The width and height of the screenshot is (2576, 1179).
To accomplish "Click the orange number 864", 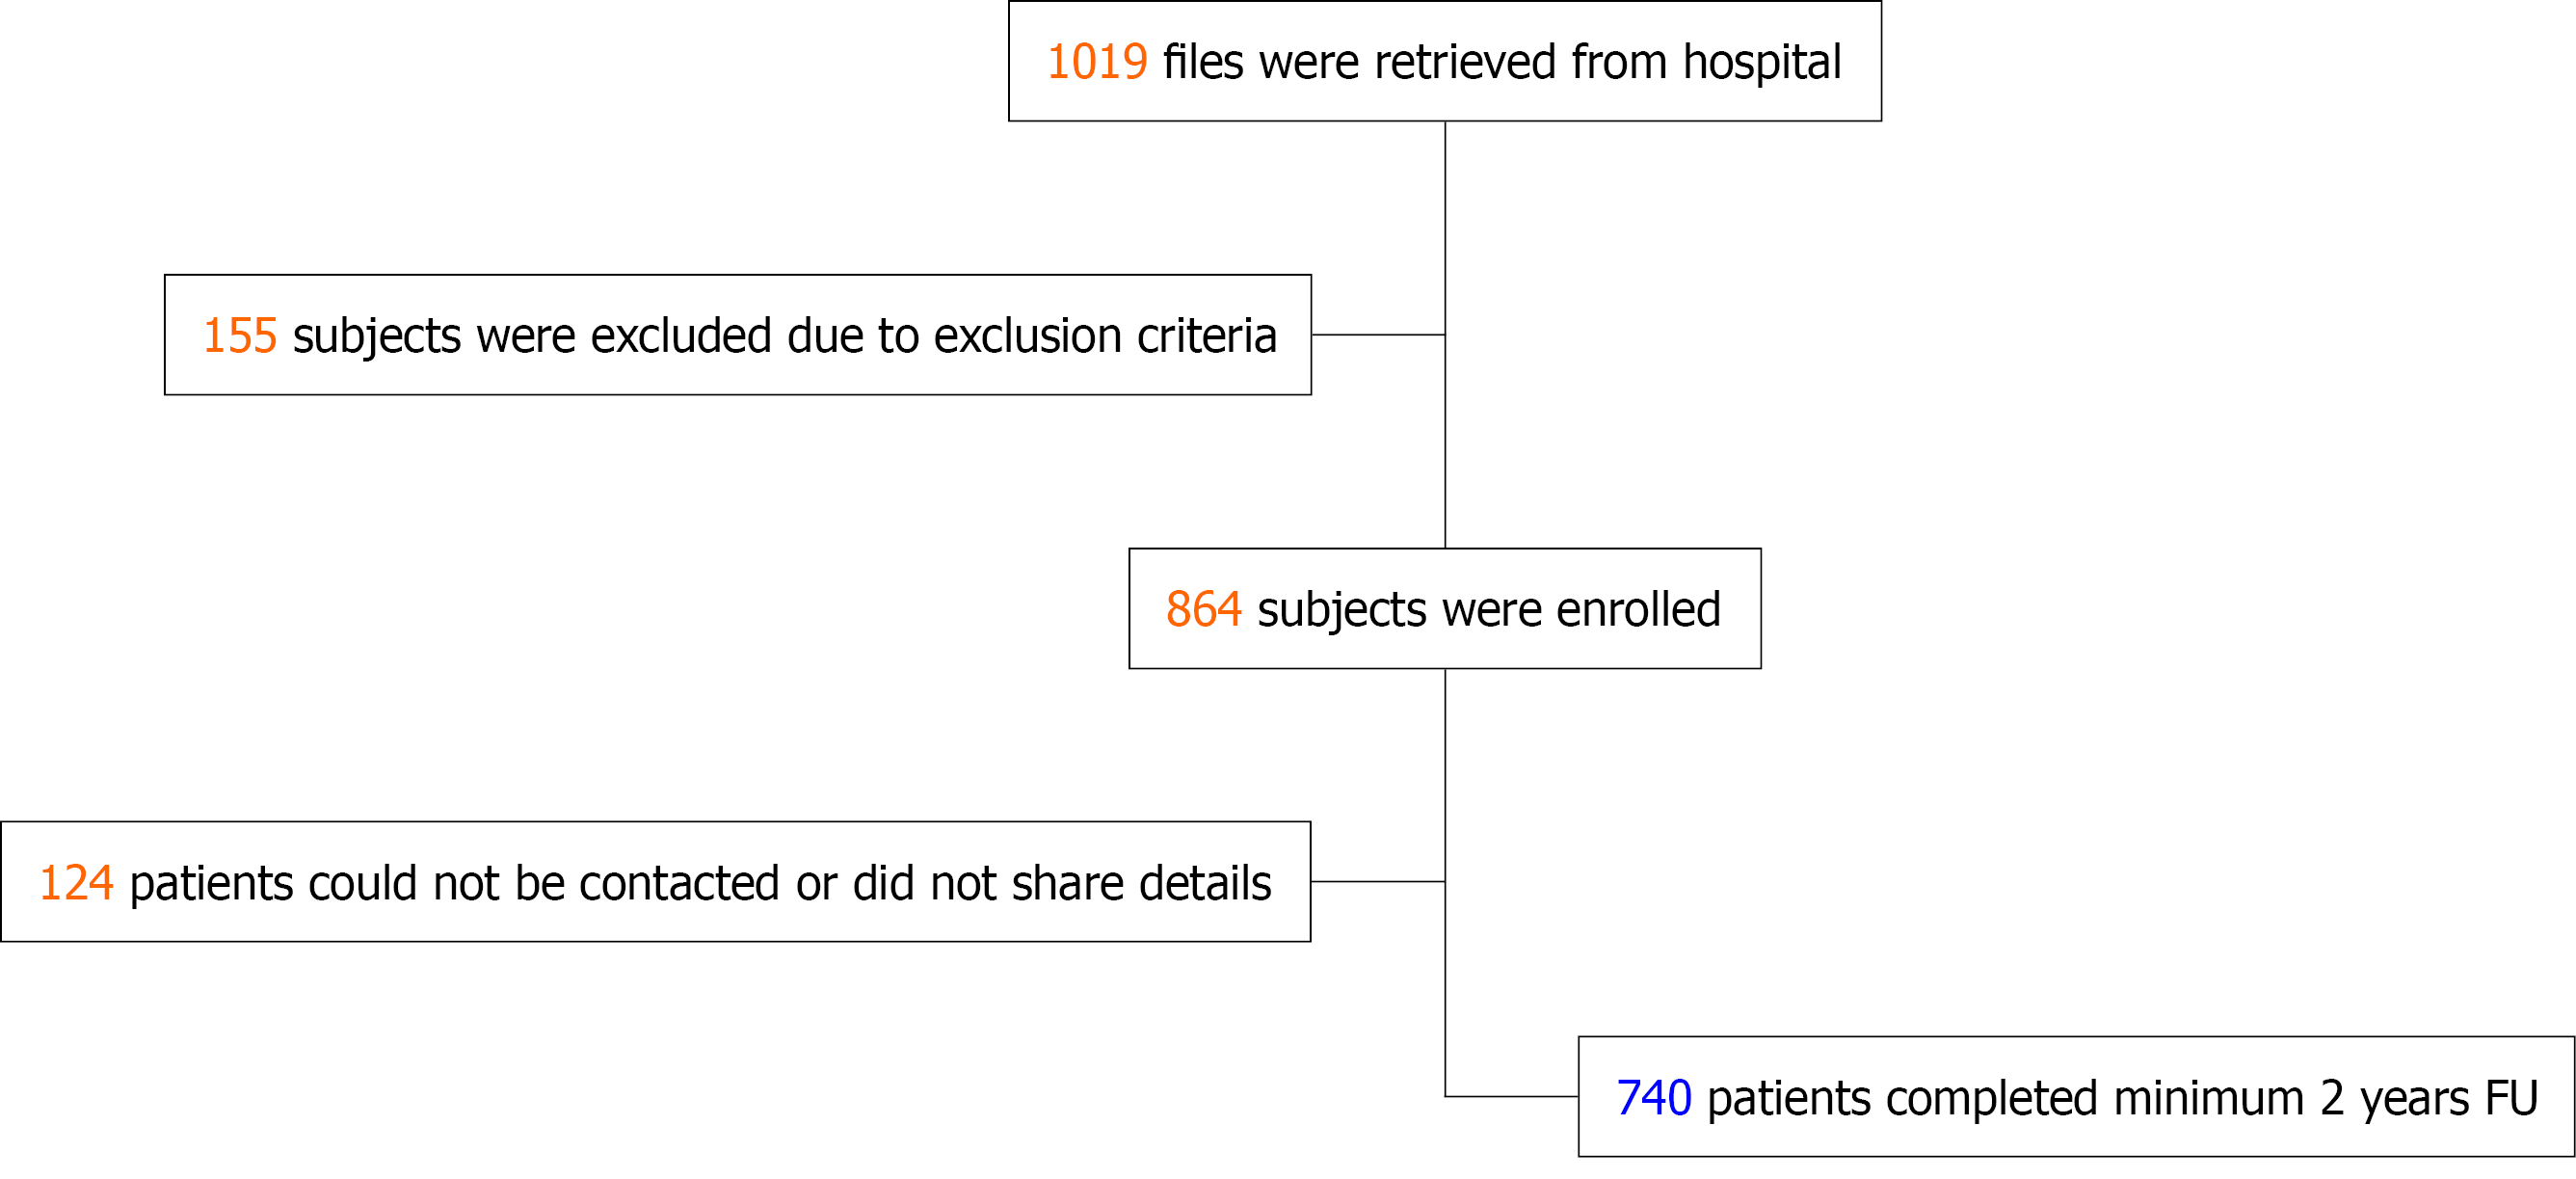I will [1203, 609].
